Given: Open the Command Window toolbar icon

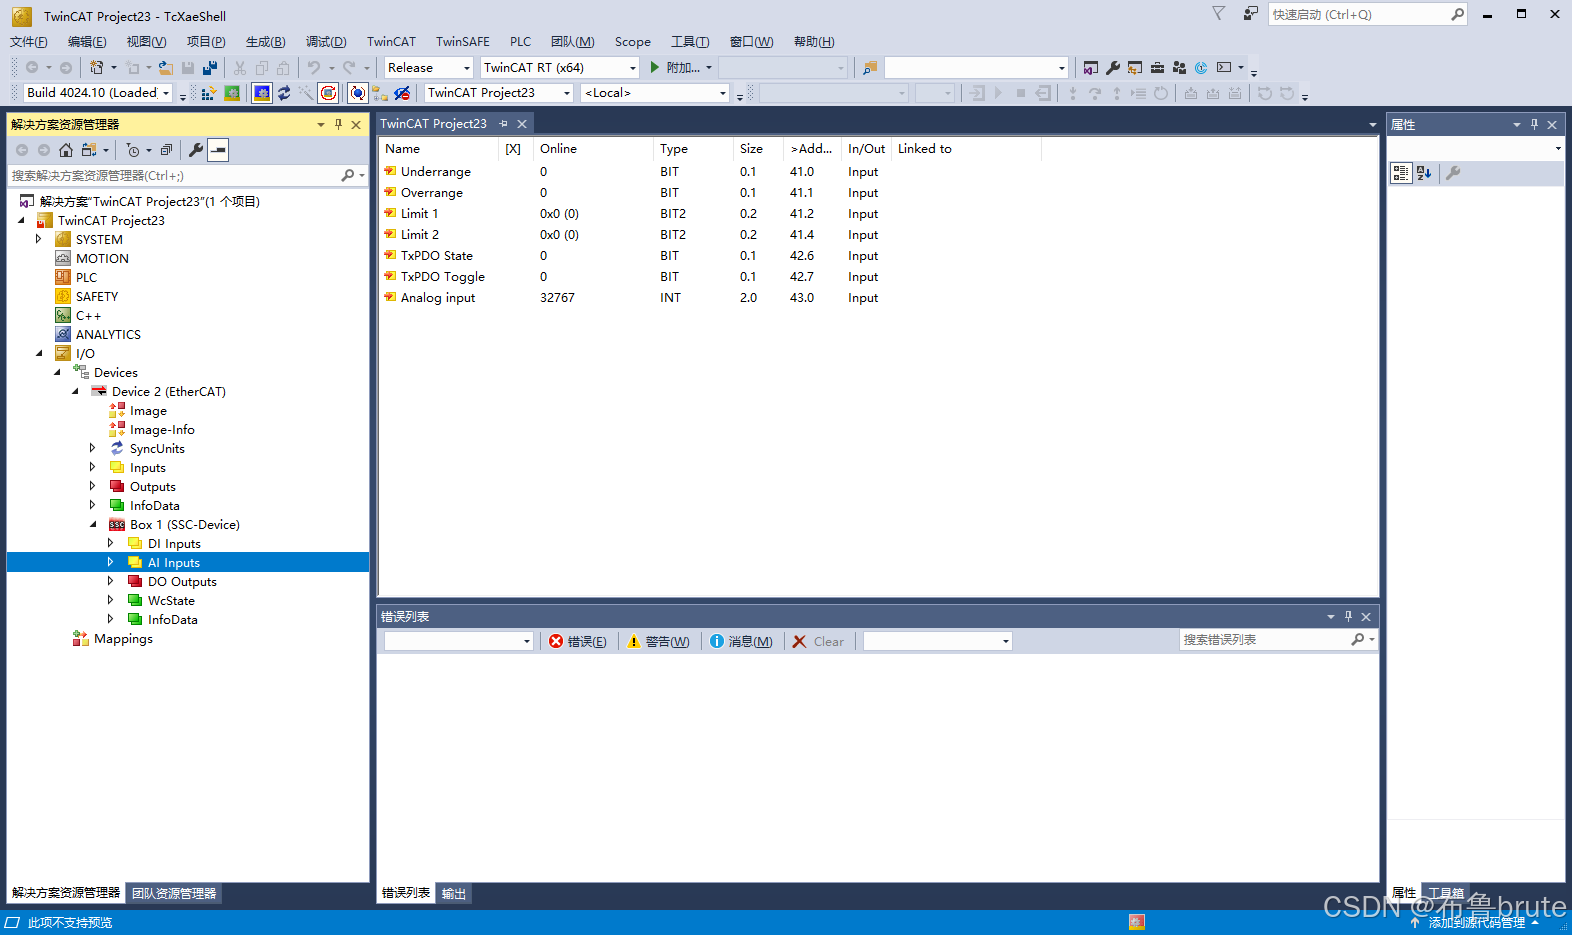Looking at the screenshot, I should click(x=1224, y=68).
